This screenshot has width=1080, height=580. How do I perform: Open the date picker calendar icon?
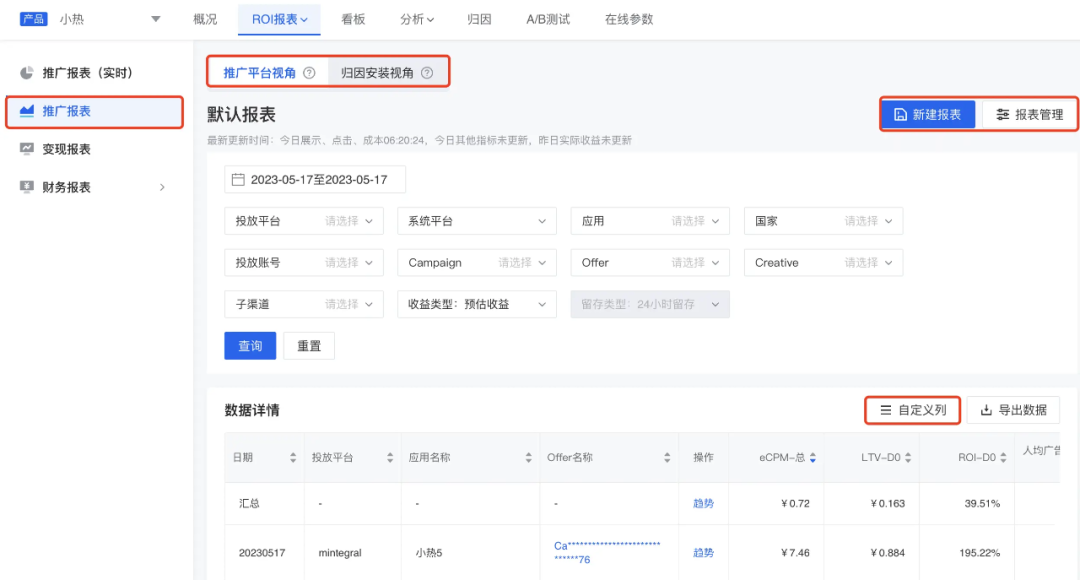tap(236, 179)
